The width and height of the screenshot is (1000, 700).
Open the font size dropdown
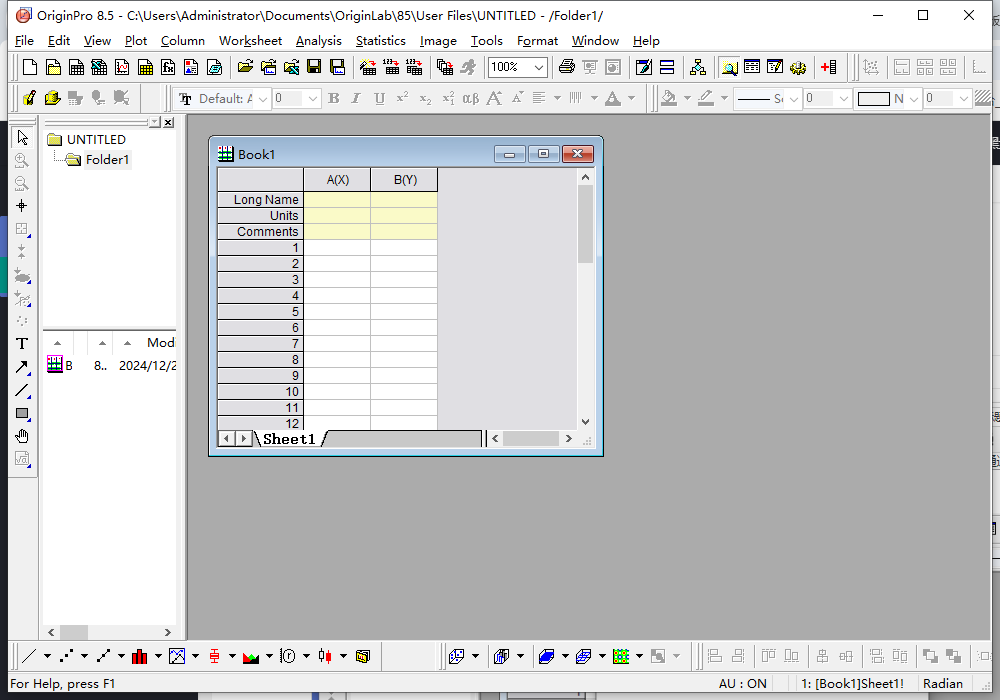click(x=312, y=99)
